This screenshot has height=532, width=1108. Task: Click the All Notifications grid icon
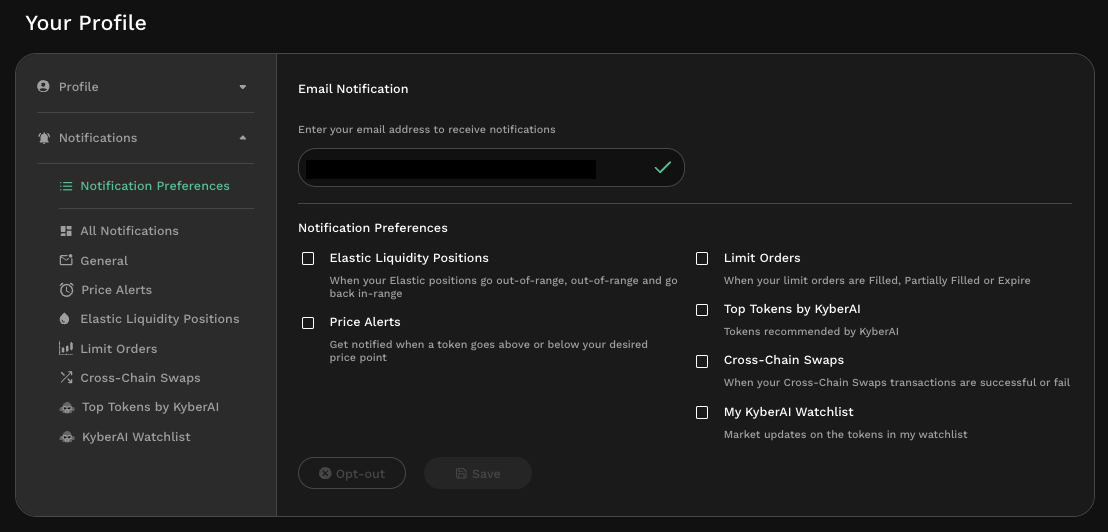point(66,231)
